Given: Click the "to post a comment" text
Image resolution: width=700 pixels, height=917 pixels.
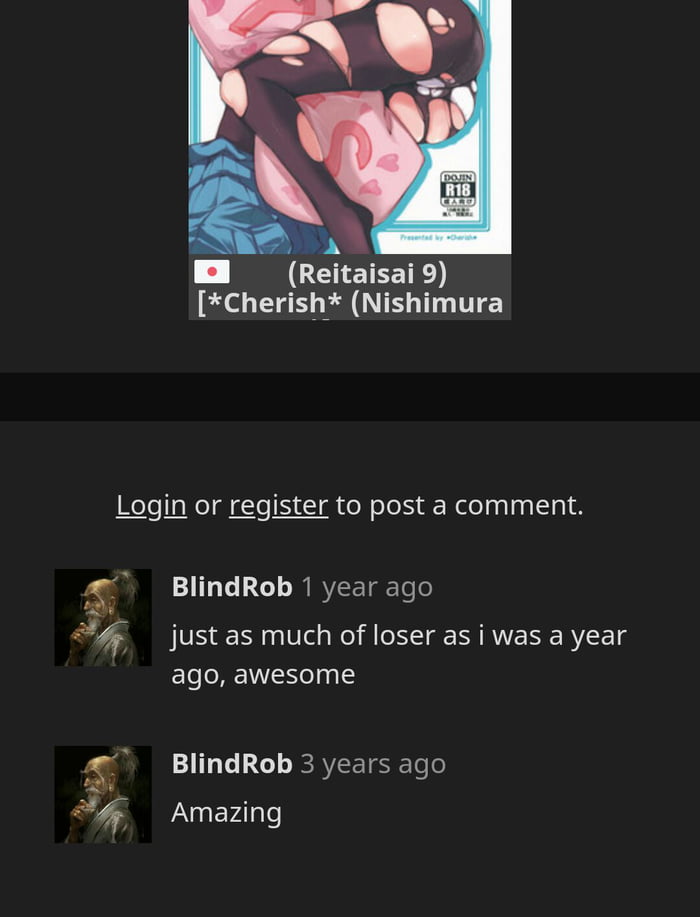Looking at the screenshot, I should (x=460, y=505).
